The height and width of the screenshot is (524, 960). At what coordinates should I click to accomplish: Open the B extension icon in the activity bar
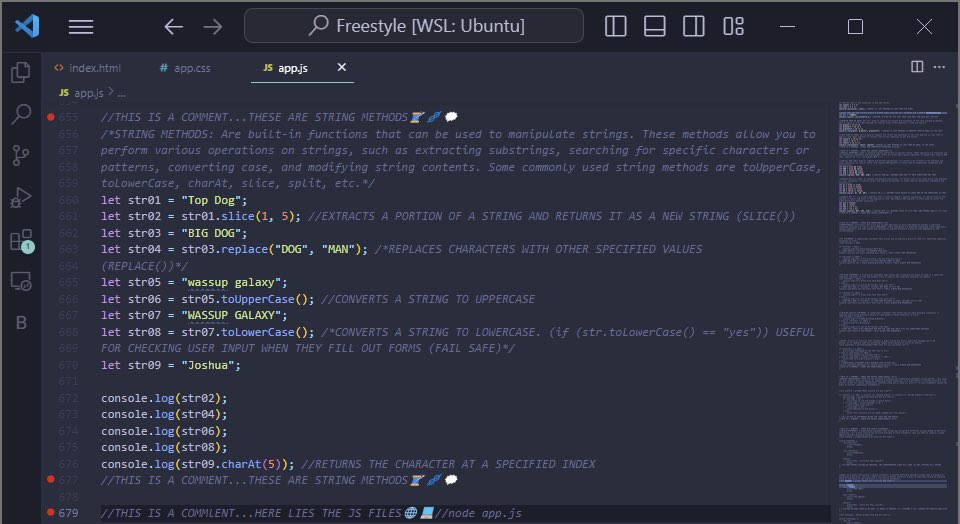(x=21, y=323)
